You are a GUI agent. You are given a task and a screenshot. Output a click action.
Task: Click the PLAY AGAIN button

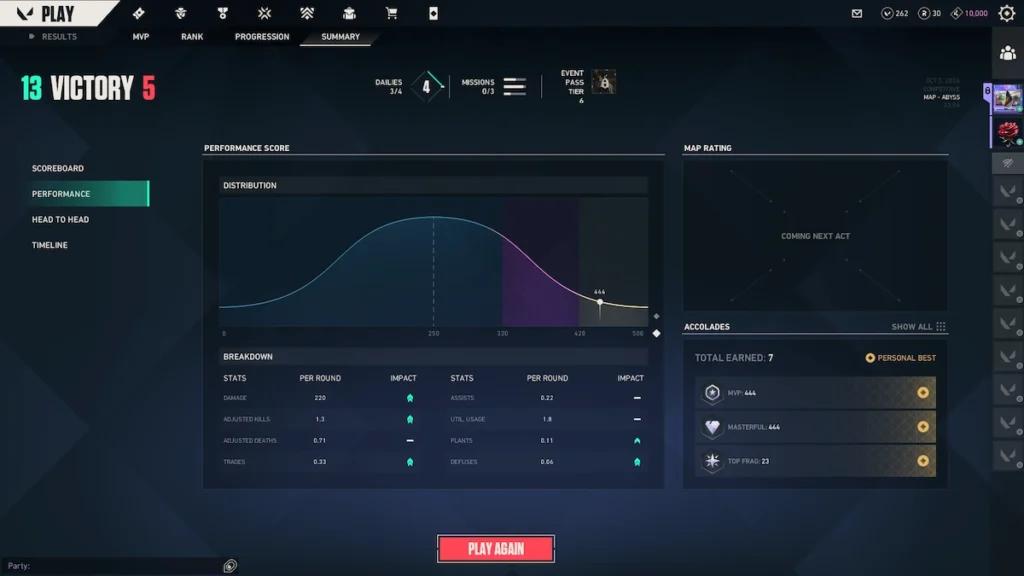coord(496,549)
